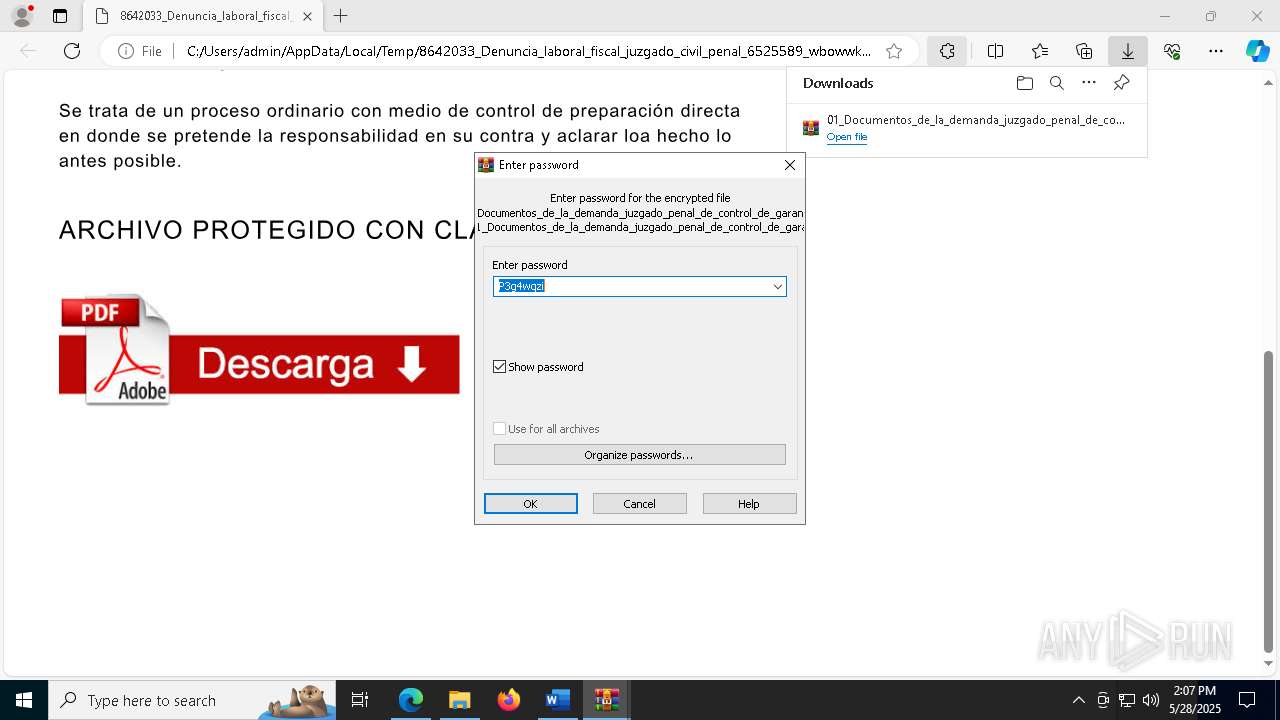
Task: Open Help in the password dialog
Action: 749,504
